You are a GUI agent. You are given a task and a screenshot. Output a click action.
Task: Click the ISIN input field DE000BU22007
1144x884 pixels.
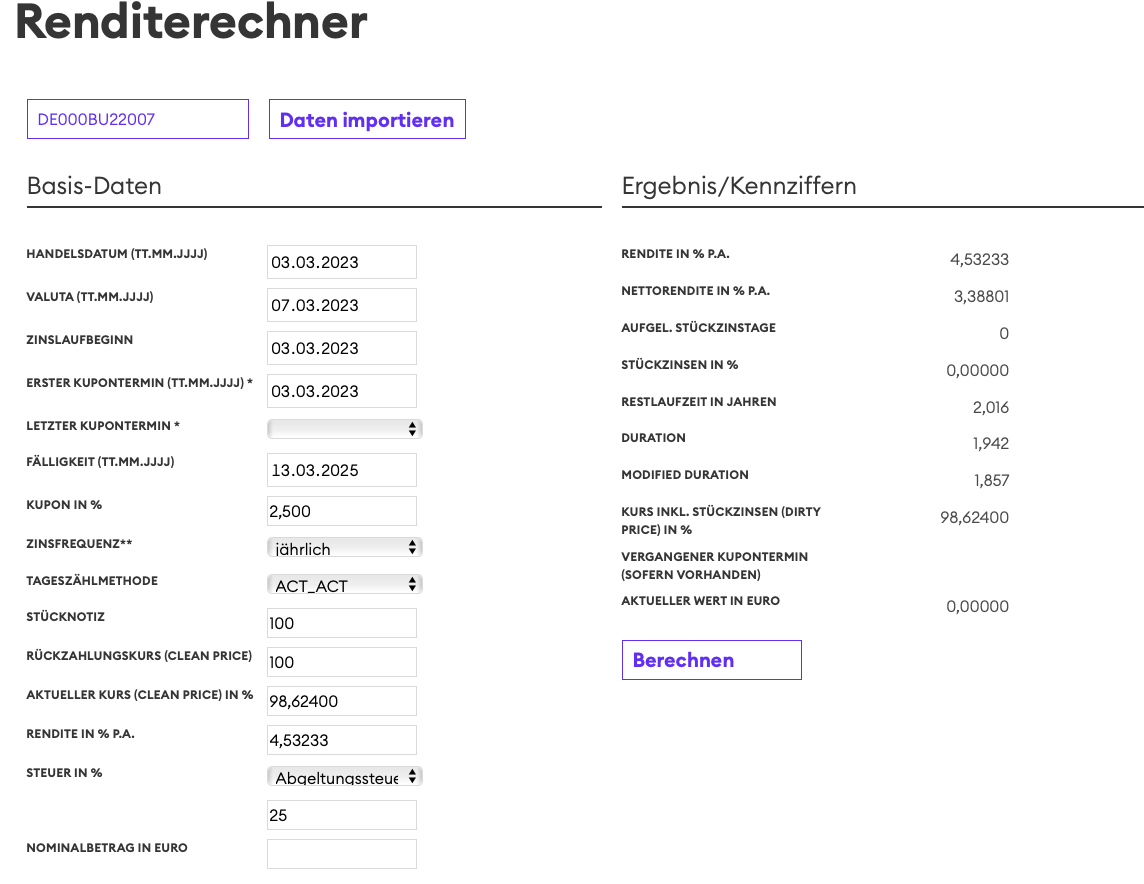[138, 120]
